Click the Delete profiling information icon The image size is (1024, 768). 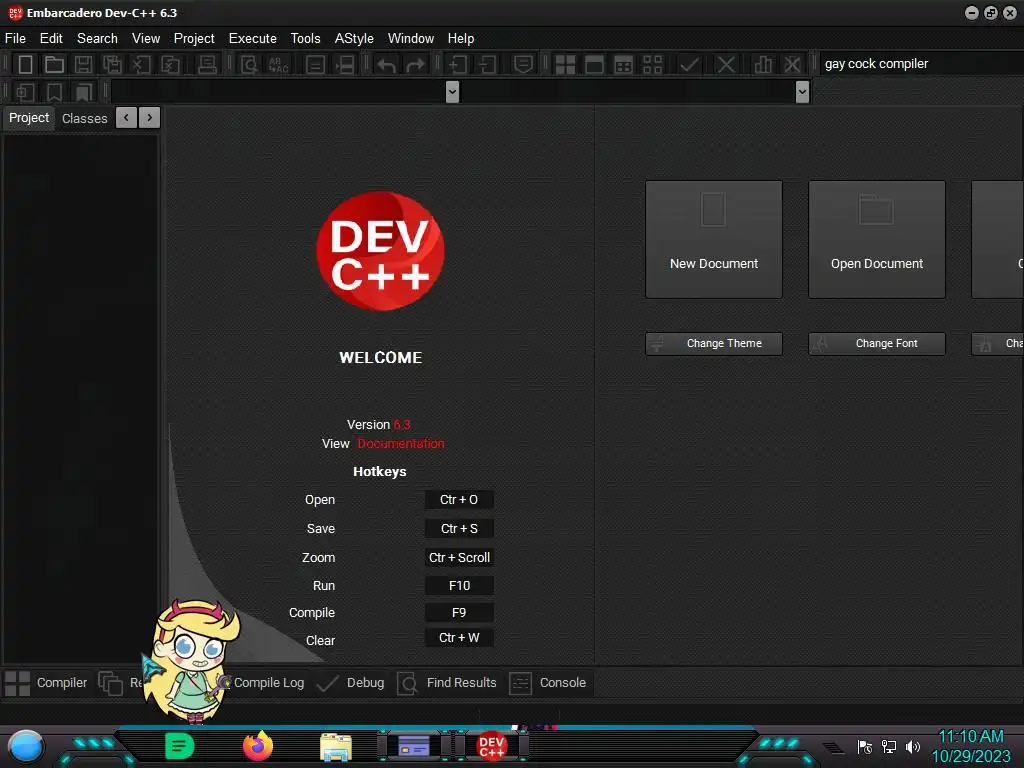792,65
